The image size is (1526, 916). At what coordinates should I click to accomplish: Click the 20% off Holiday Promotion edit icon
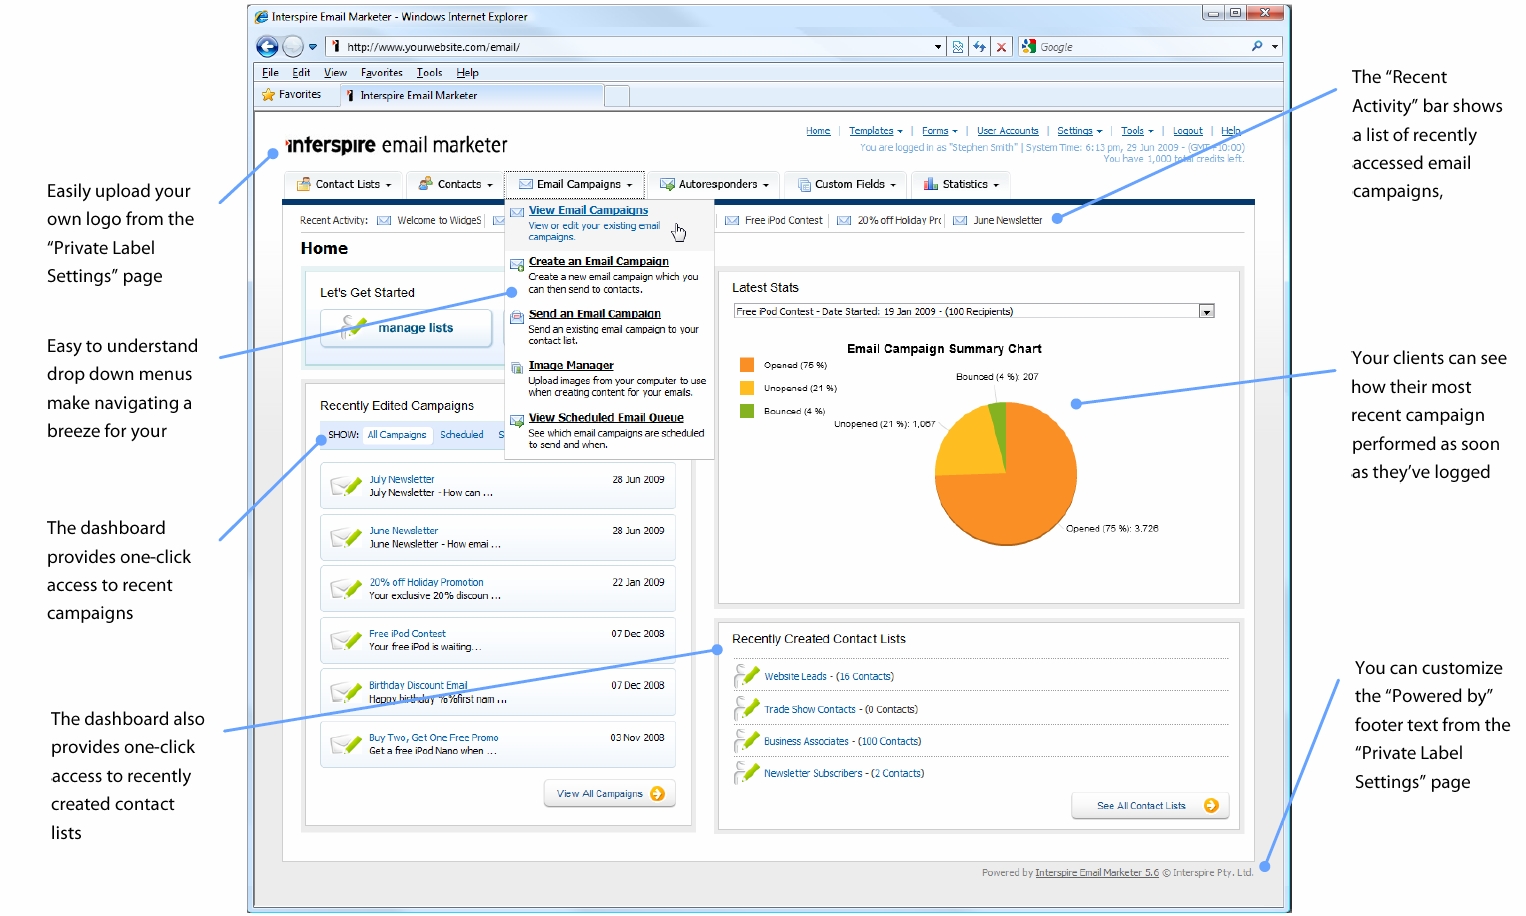pos(346,588)
